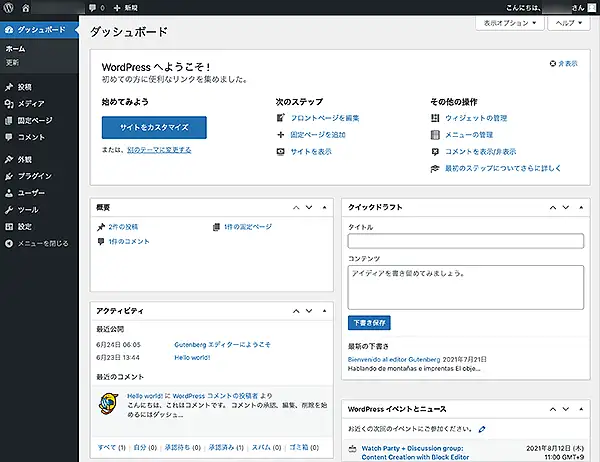Screen dimensions: 600x462
Task: Click the プラグイン plug icon in sidebar
Action: tap(9, 176)
